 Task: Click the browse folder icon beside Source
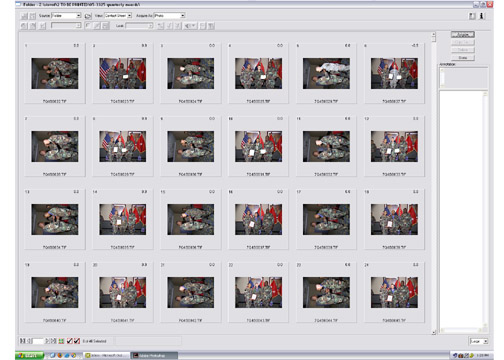point(88,16)
